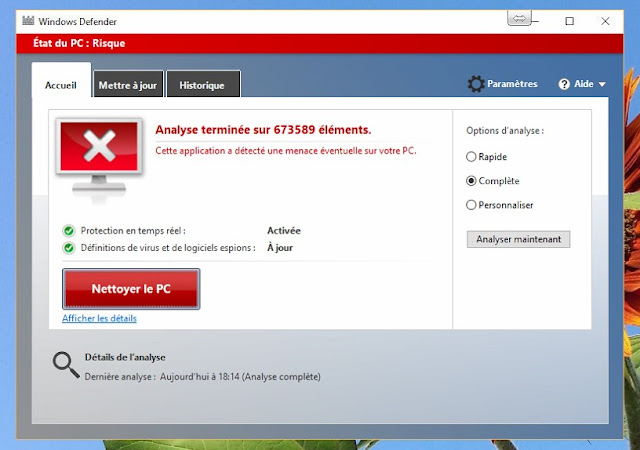
Task: Click the Nettoyer le PC button
Action: pos(131,289)
